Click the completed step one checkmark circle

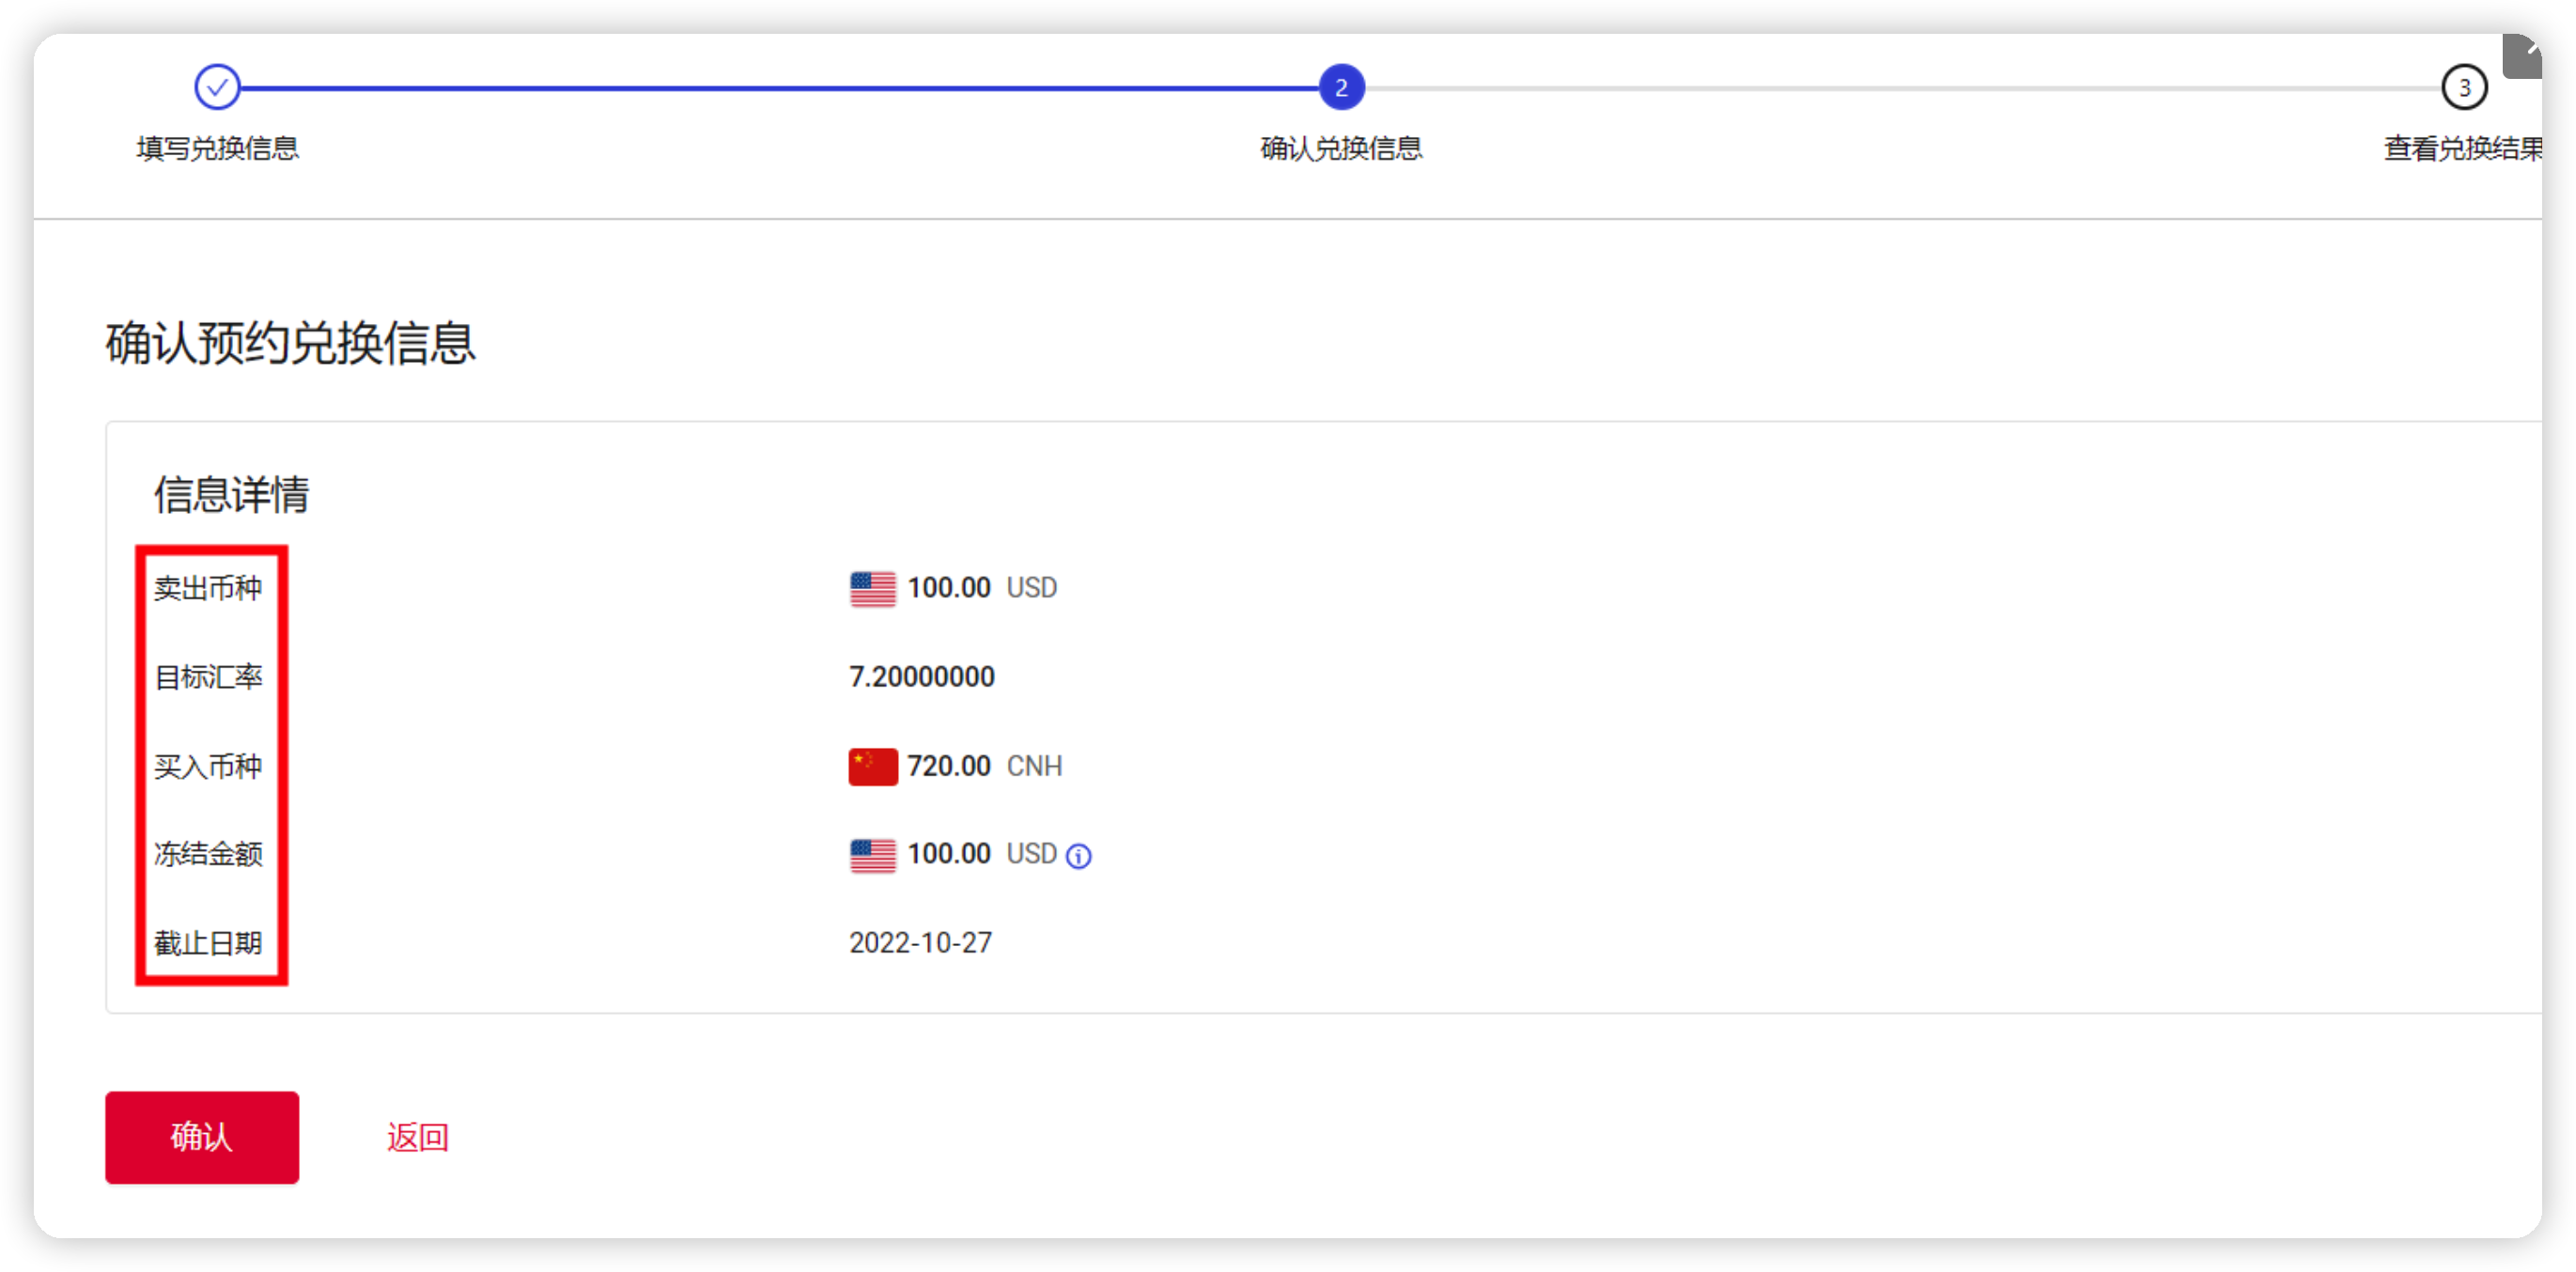click(x=217, y=88)
